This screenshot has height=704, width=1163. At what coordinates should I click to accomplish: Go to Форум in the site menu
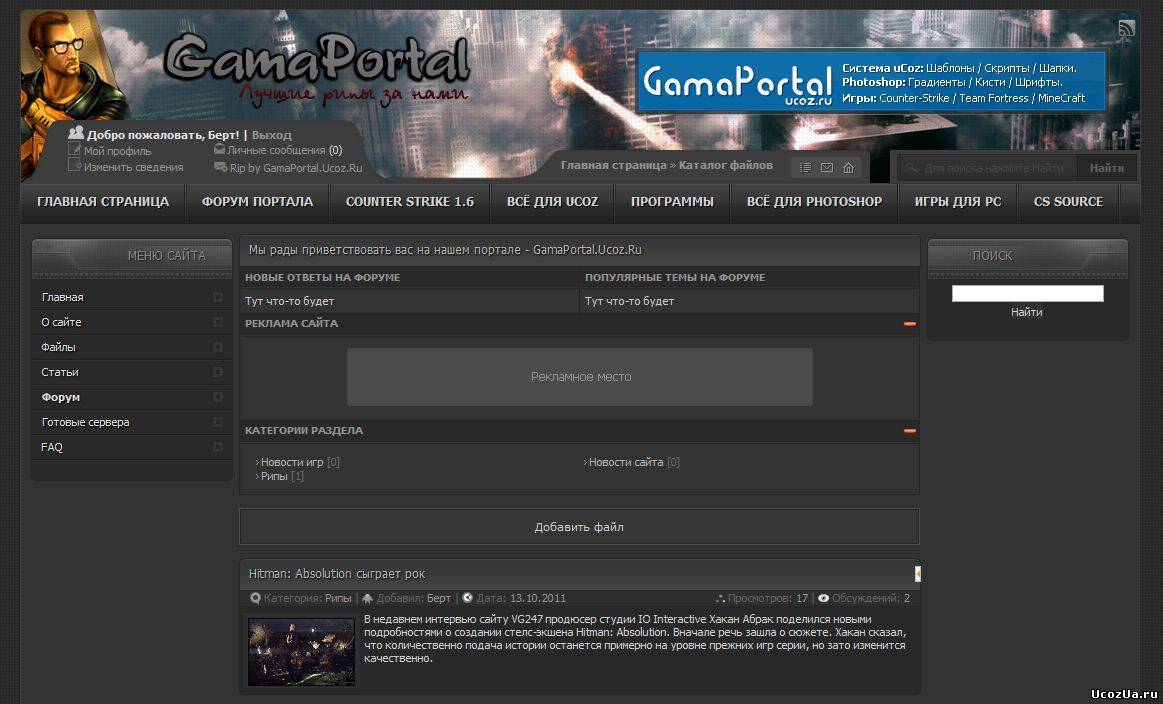coord(132,398)
